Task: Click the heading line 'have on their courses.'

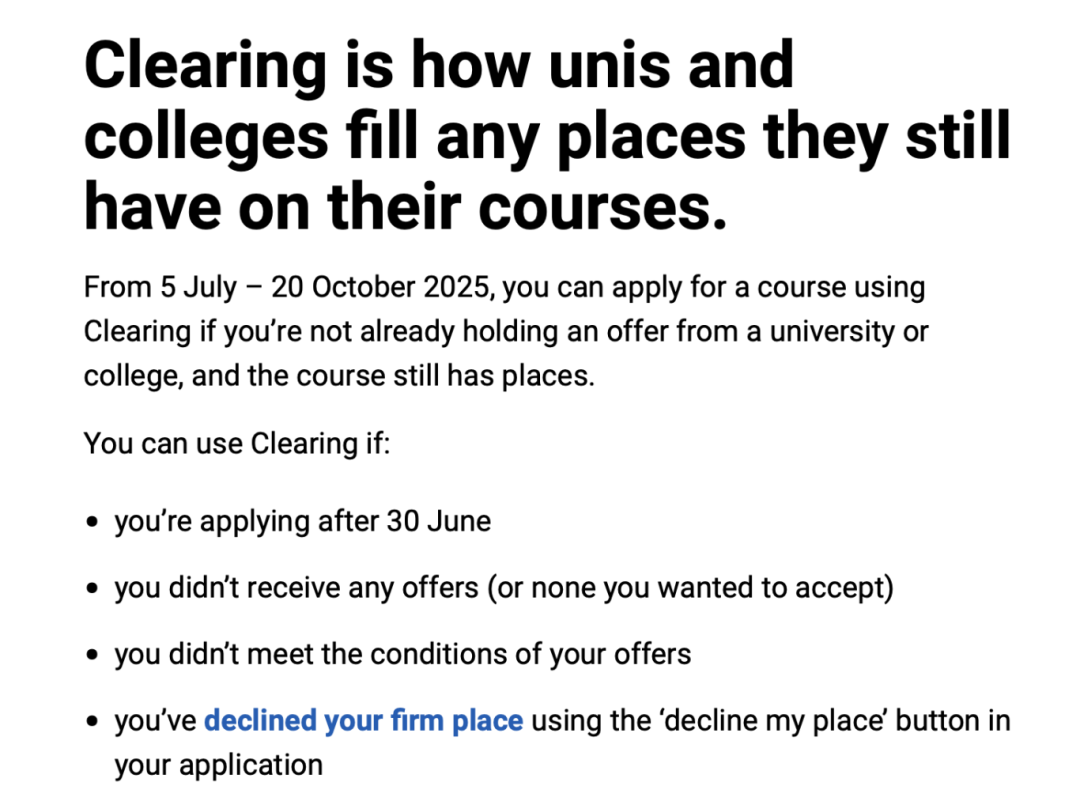Action: (x=406, y=207)
